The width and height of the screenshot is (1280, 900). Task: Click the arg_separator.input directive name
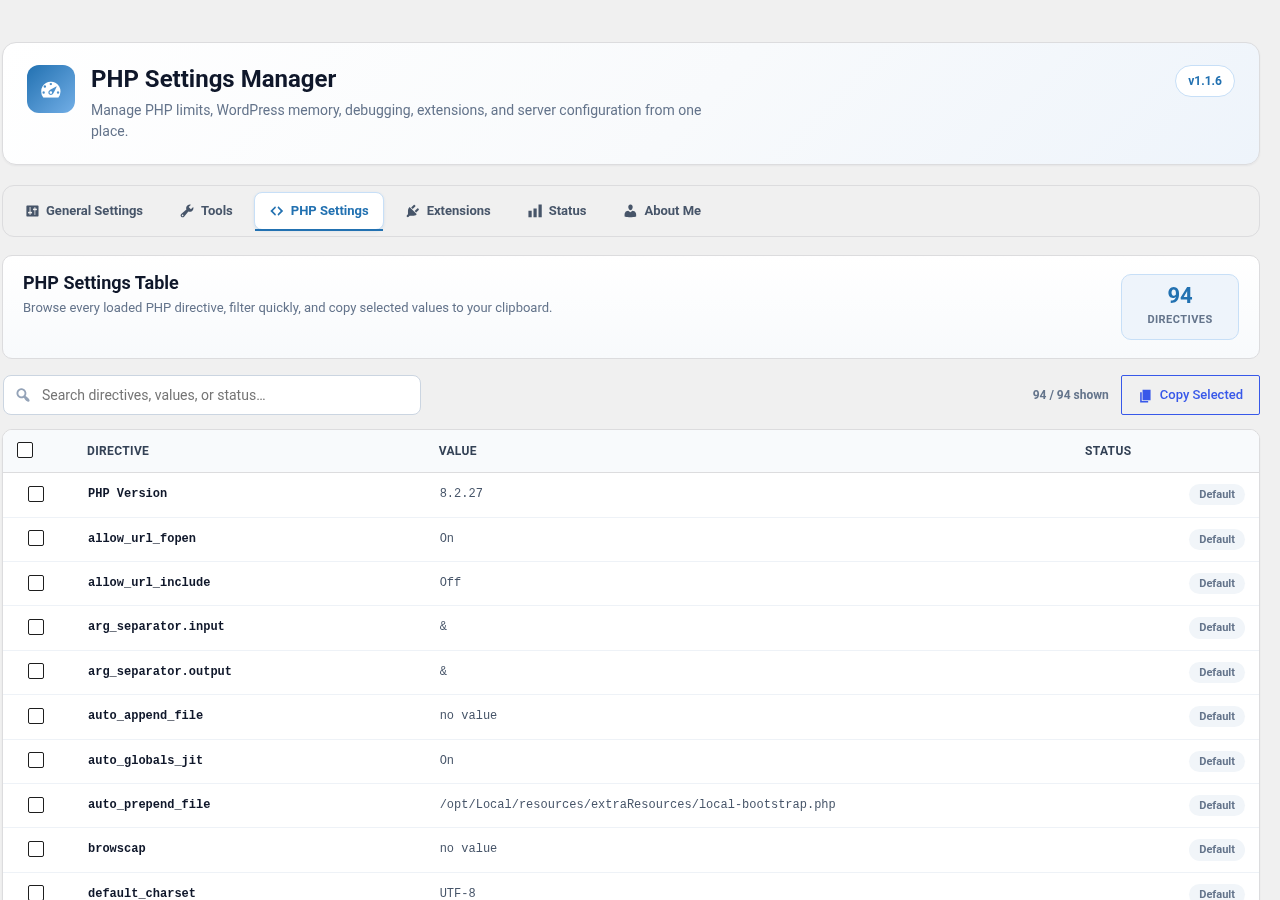[x=156, y=627]
